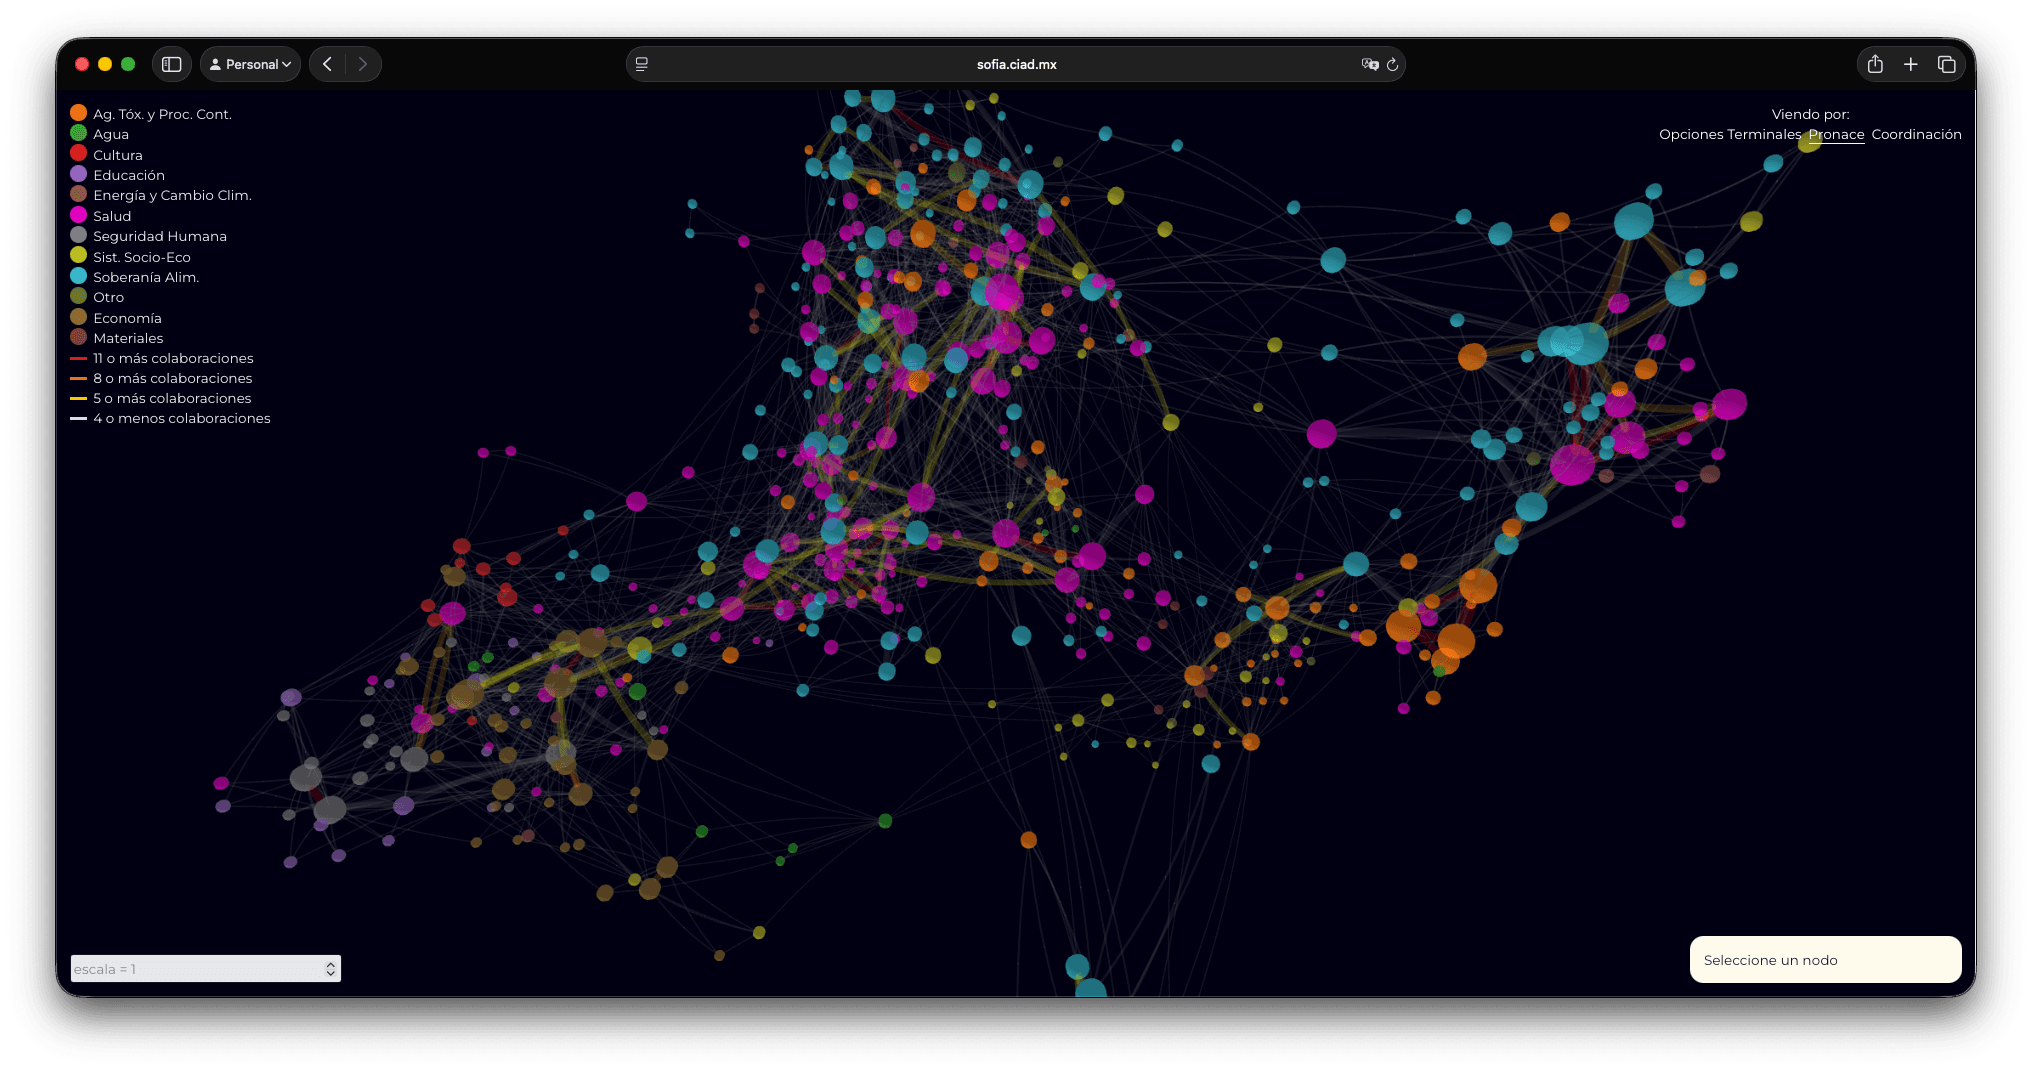The height and width of the screenshot is (1071, 2032).
Task: Open the page settings icon in address bar
Action: [x=642, y=64]
